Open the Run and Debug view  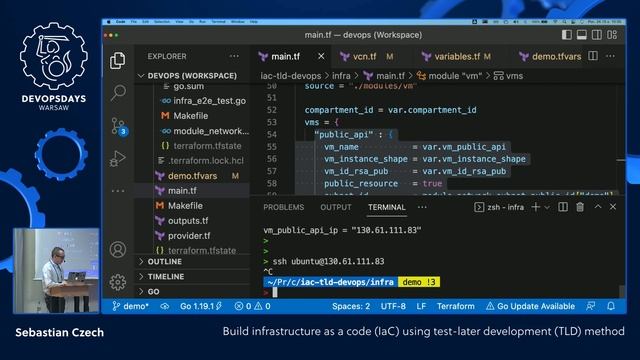click(118, 158)
